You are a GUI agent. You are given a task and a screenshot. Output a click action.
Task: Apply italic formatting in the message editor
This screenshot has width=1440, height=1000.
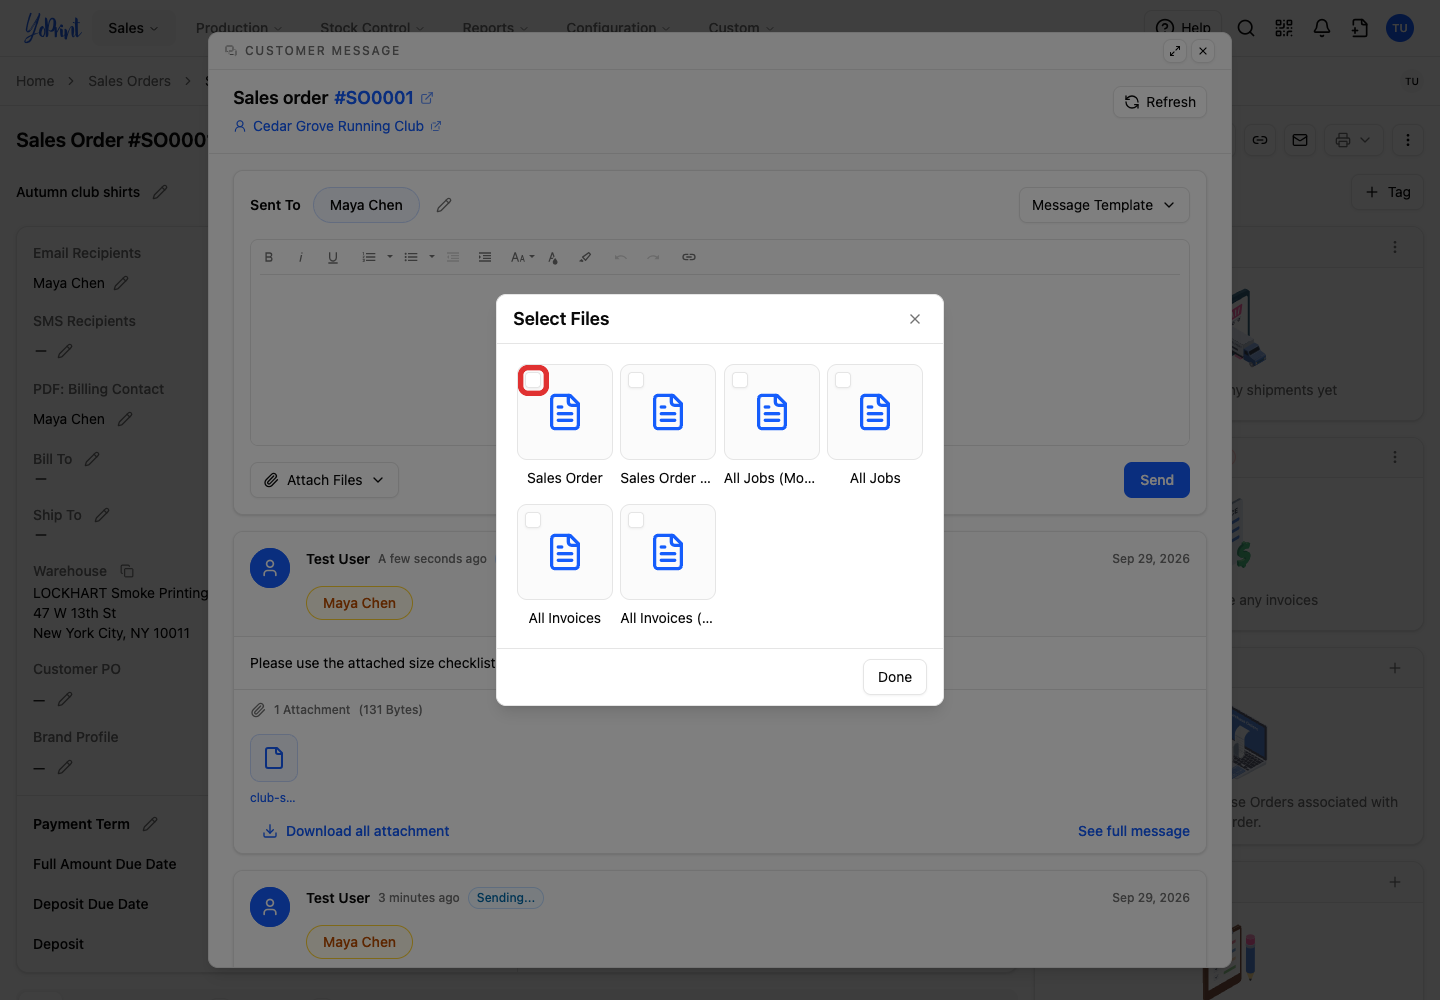coord(301,257)
